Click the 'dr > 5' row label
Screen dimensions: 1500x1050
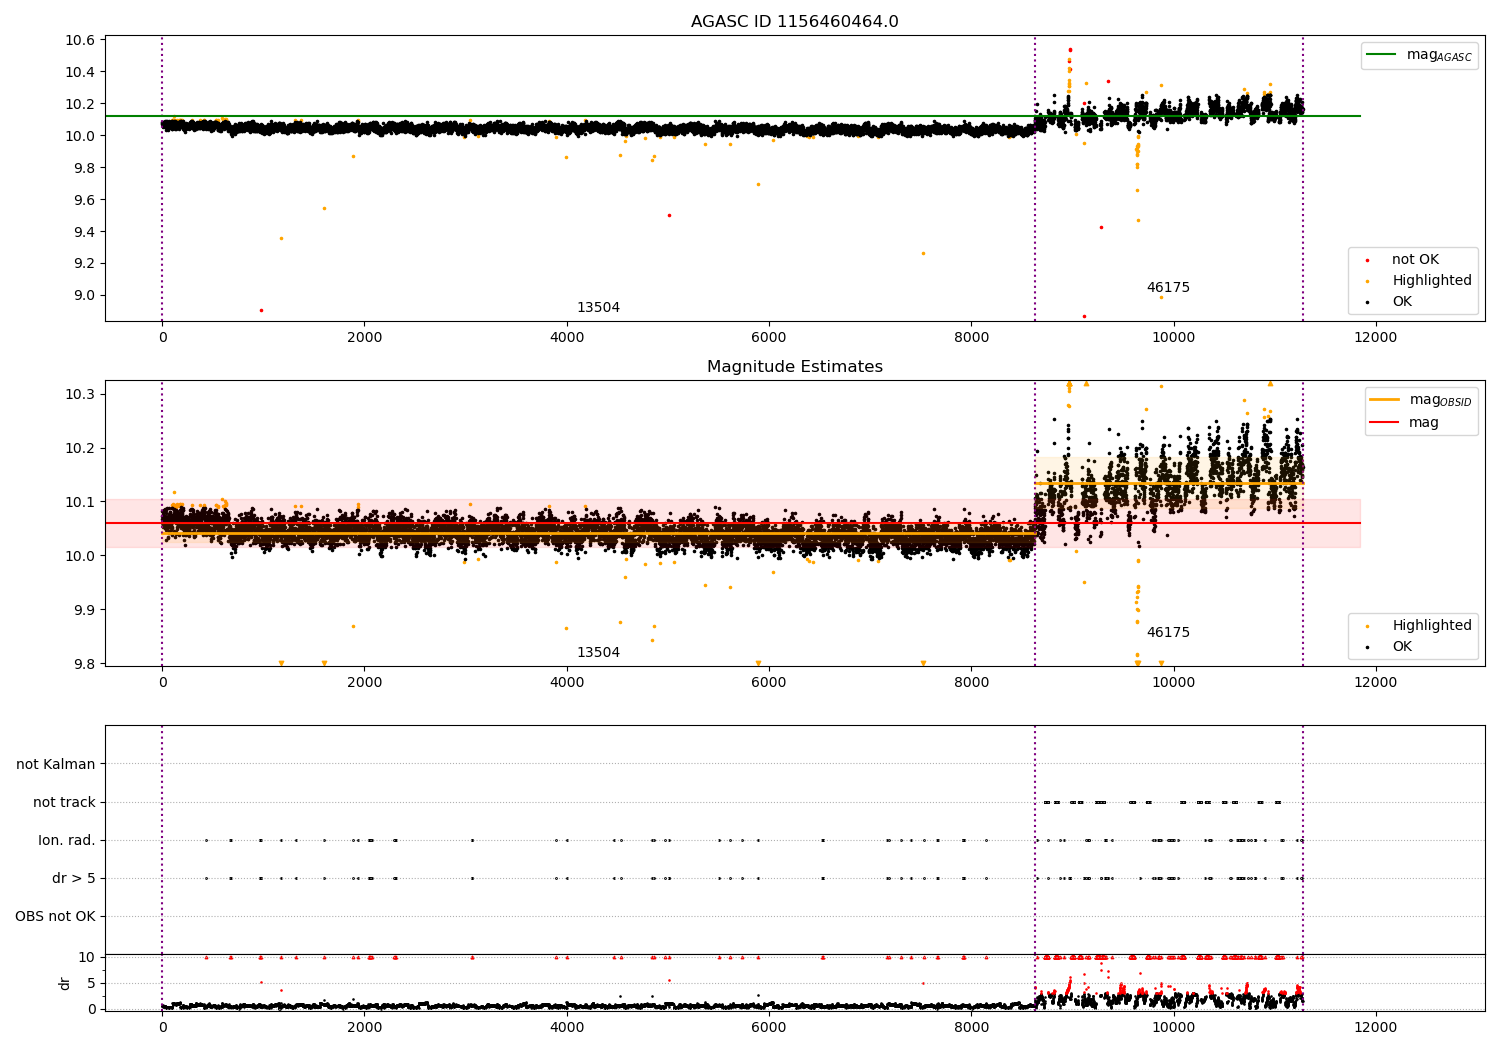point(74,879)
